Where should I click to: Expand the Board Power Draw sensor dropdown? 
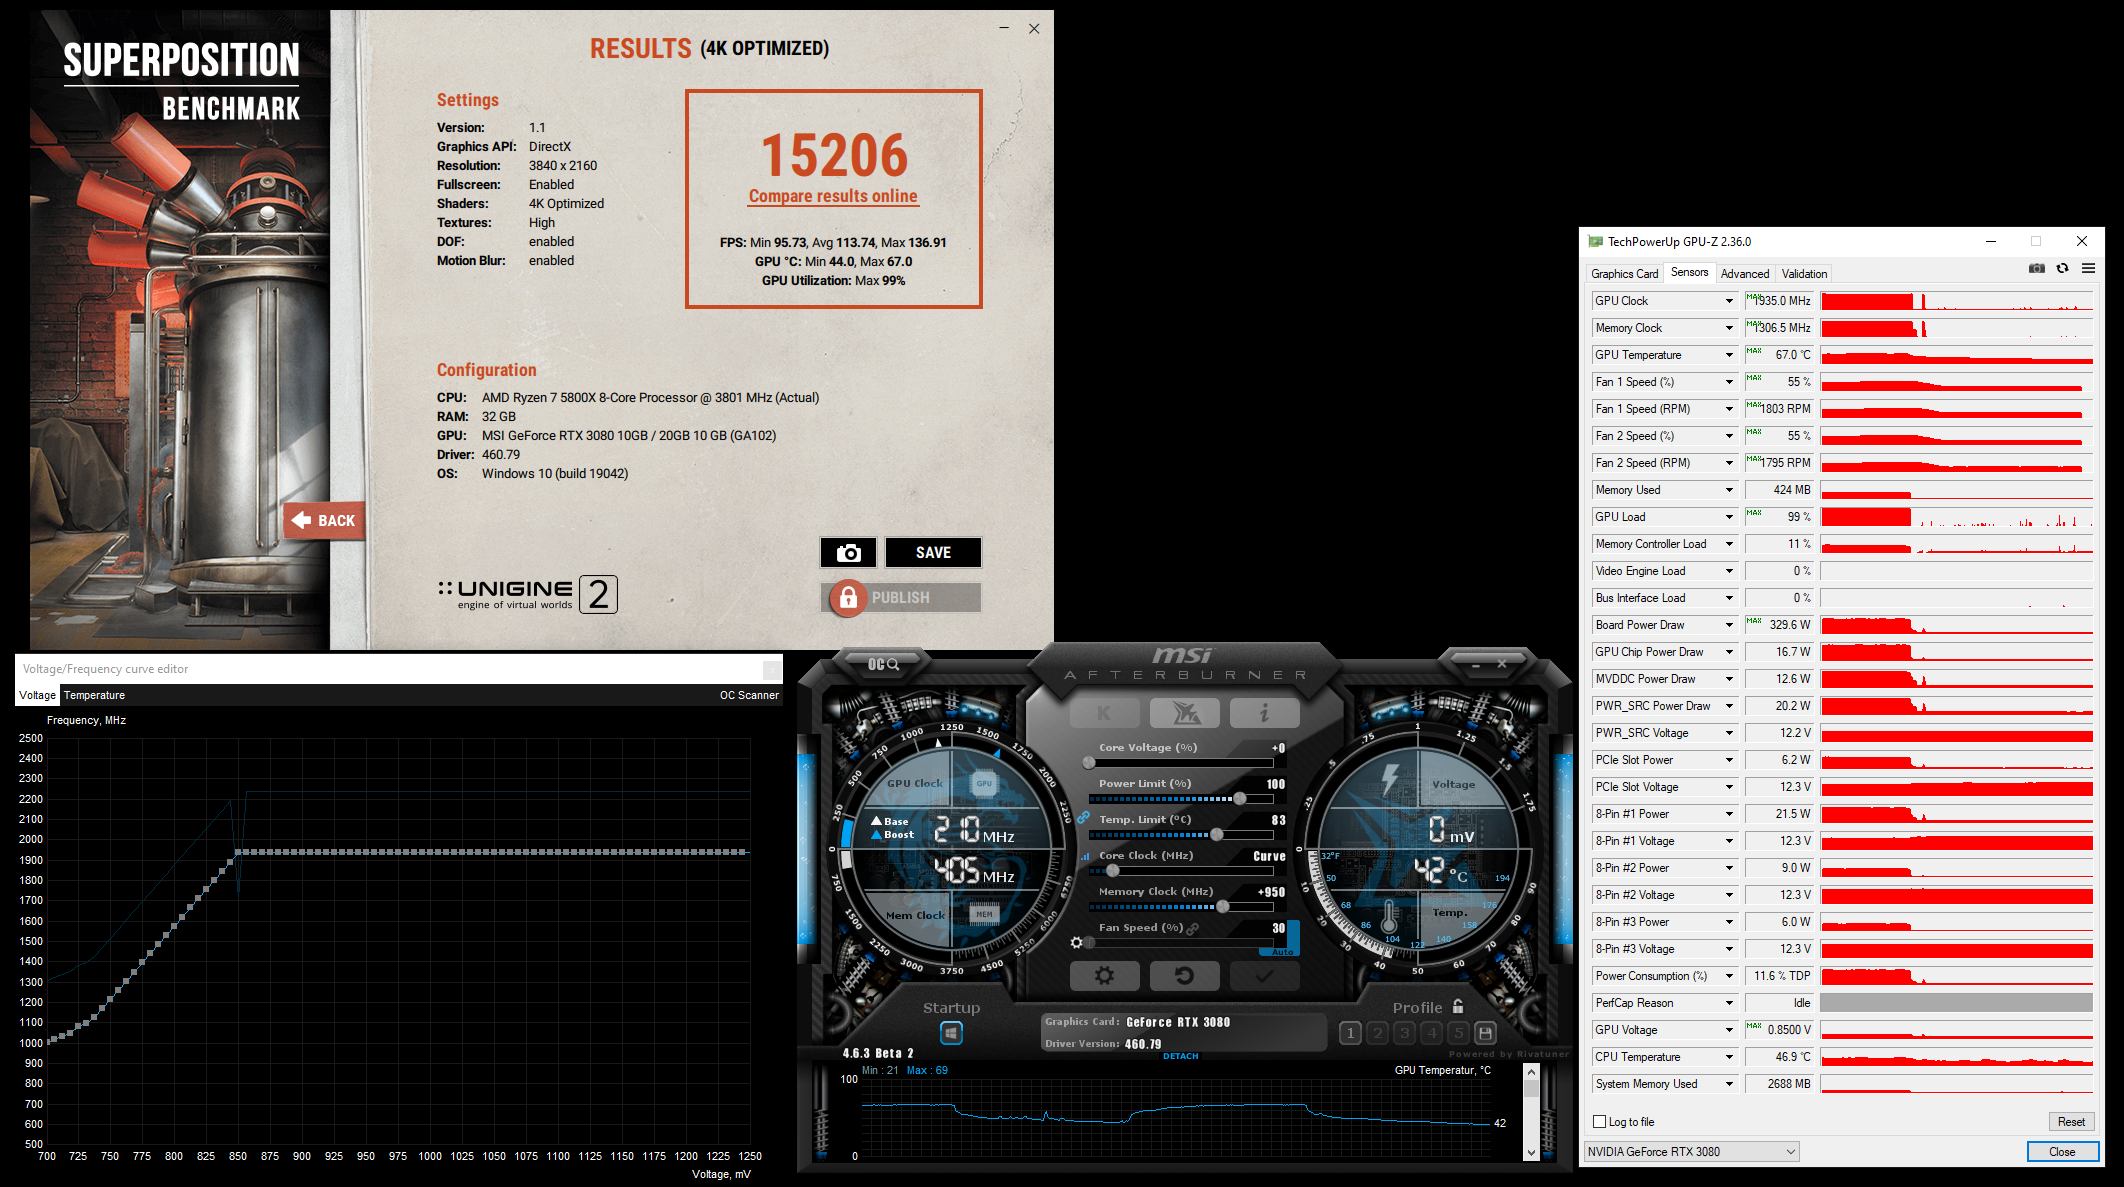tap(1728, 625)
